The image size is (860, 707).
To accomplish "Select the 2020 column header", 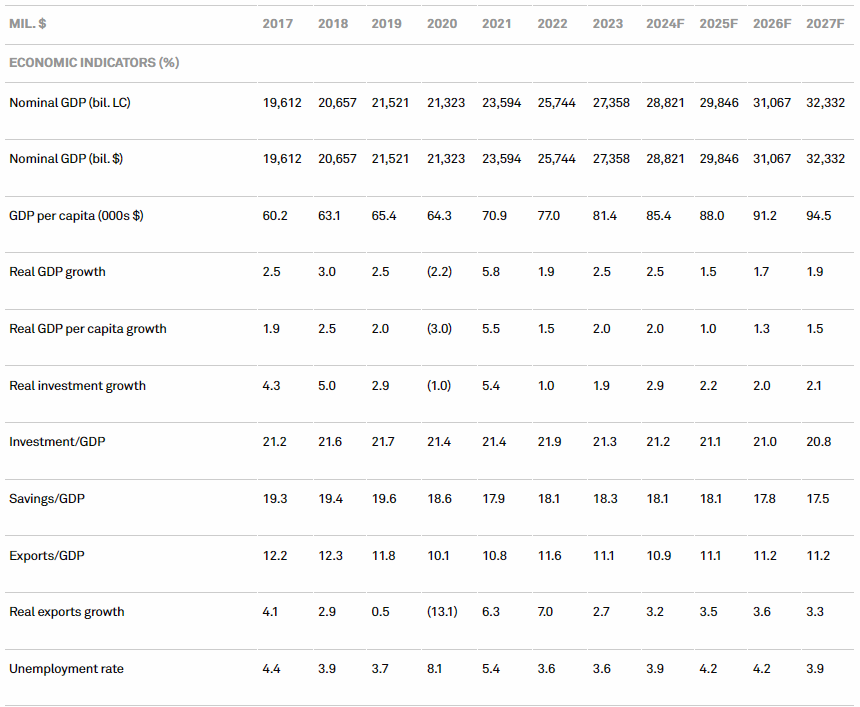I will point(440,24).
